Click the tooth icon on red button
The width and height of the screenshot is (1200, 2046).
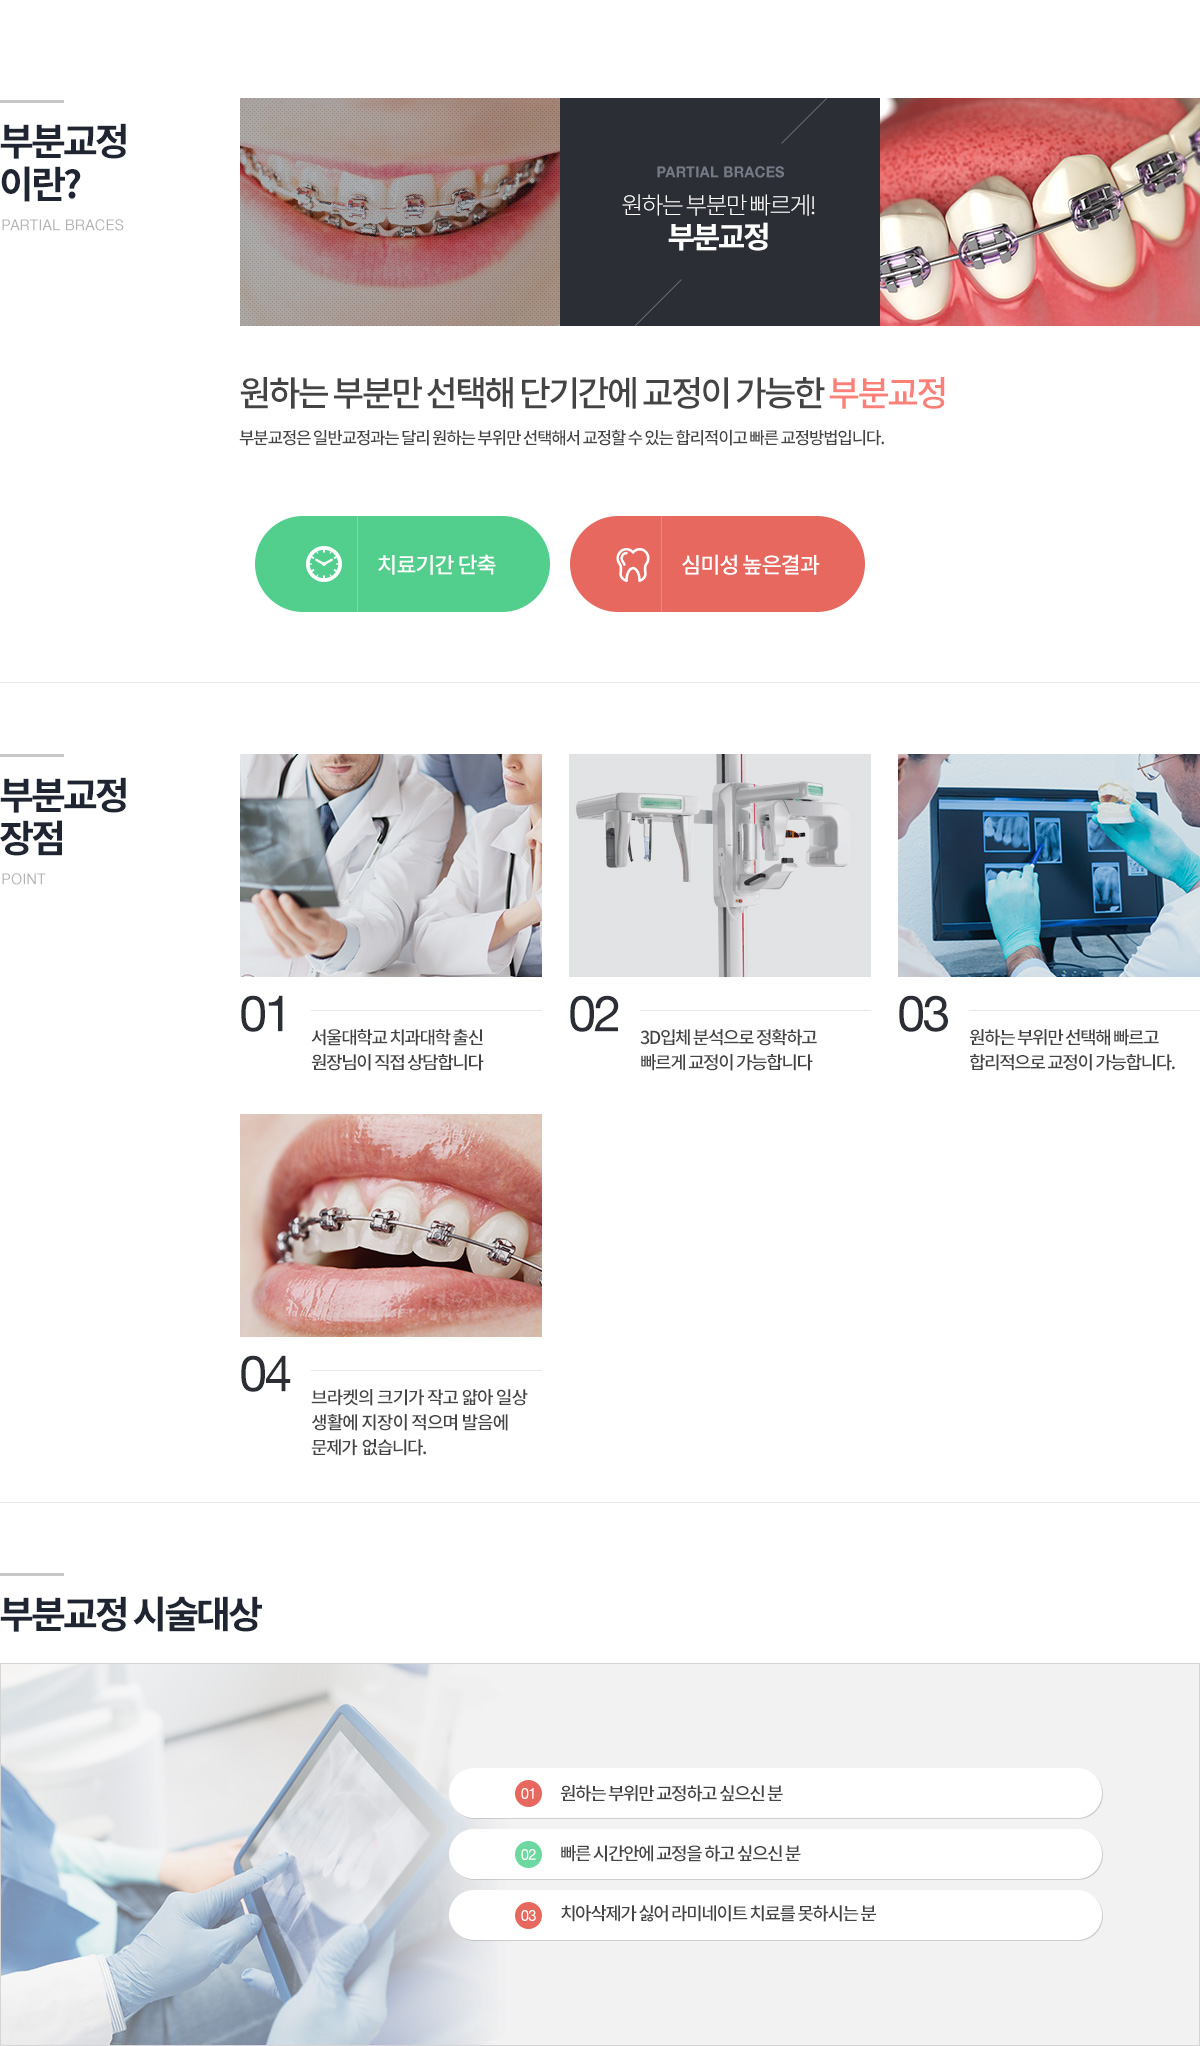pos(632,564)
